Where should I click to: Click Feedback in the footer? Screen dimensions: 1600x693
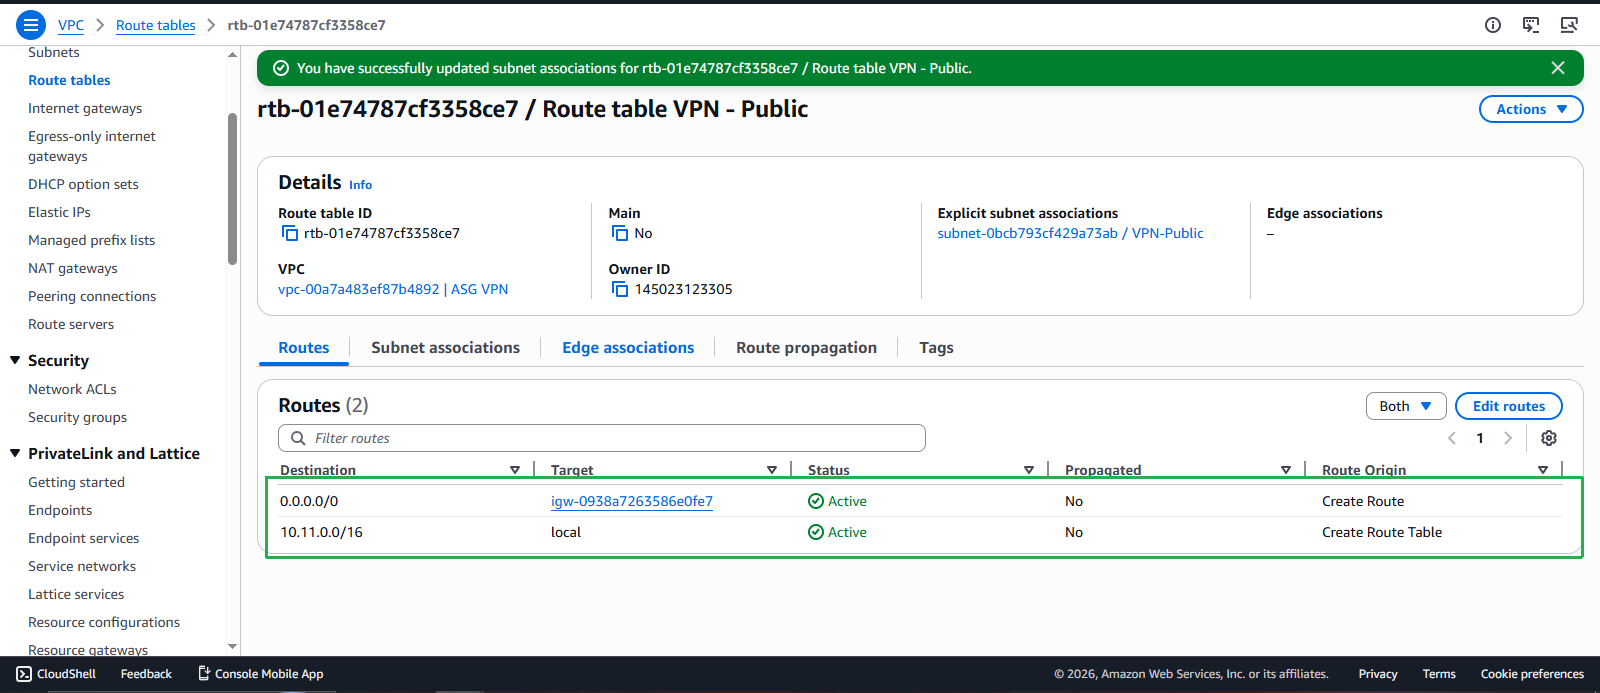pyautogui.click(x=146, y=674)
